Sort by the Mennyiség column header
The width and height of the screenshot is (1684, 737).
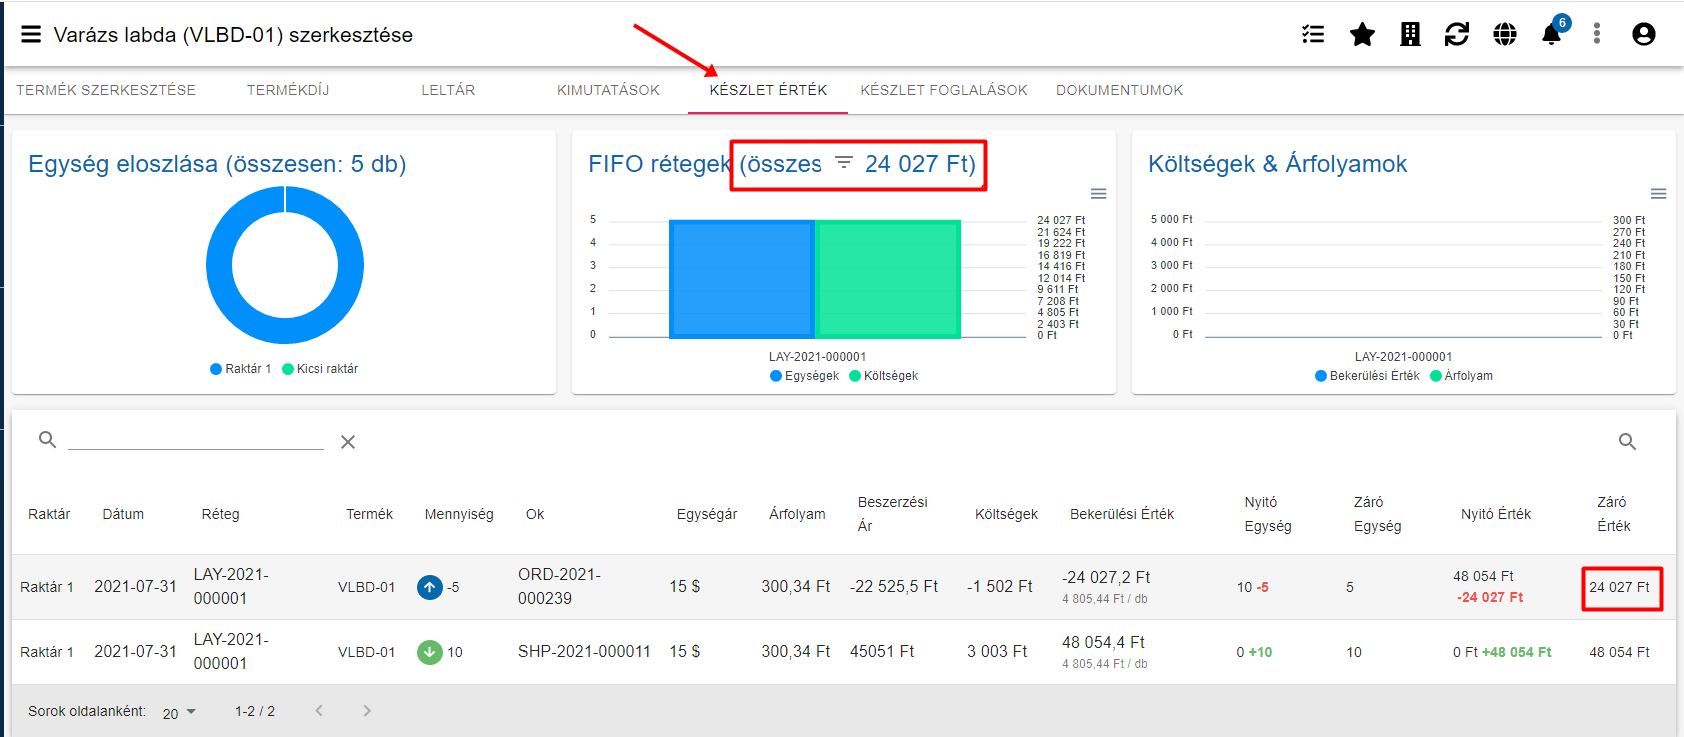(459, 514)
